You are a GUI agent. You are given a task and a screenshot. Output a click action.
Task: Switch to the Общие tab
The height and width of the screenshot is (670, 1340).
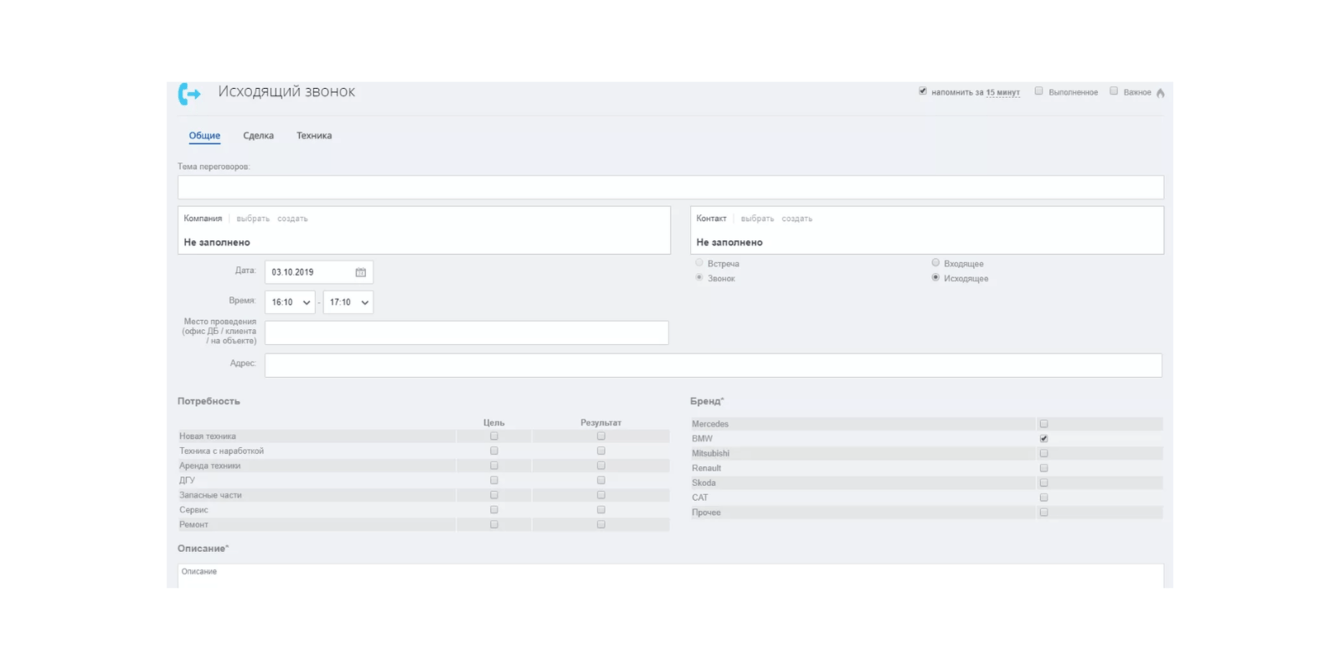[x=205, y=136]
